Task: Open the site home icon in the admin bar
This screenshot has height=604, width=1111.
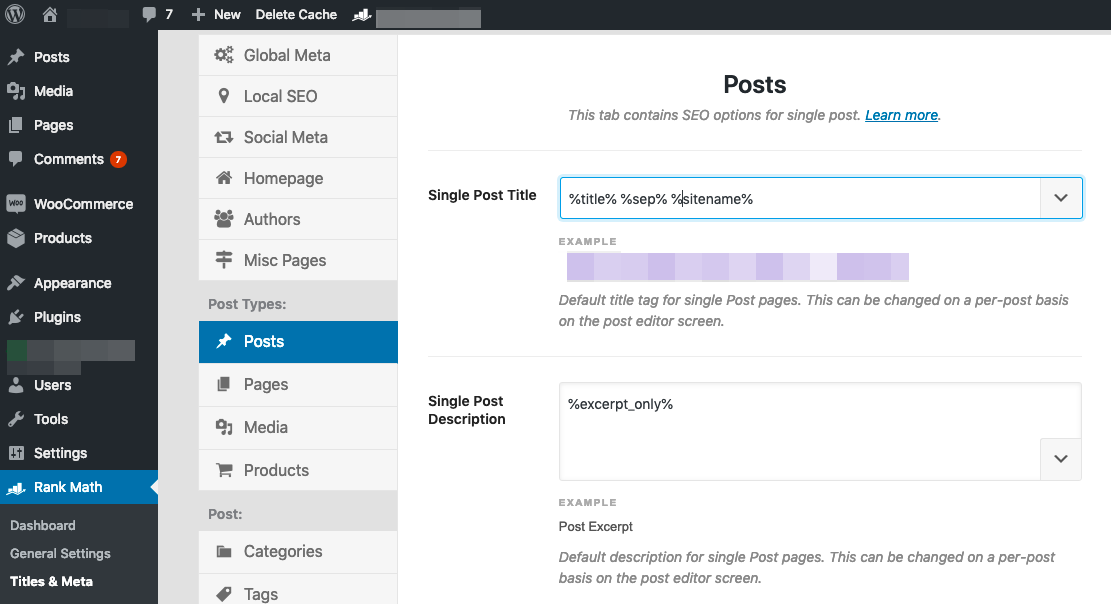Action: pos(50,14)
